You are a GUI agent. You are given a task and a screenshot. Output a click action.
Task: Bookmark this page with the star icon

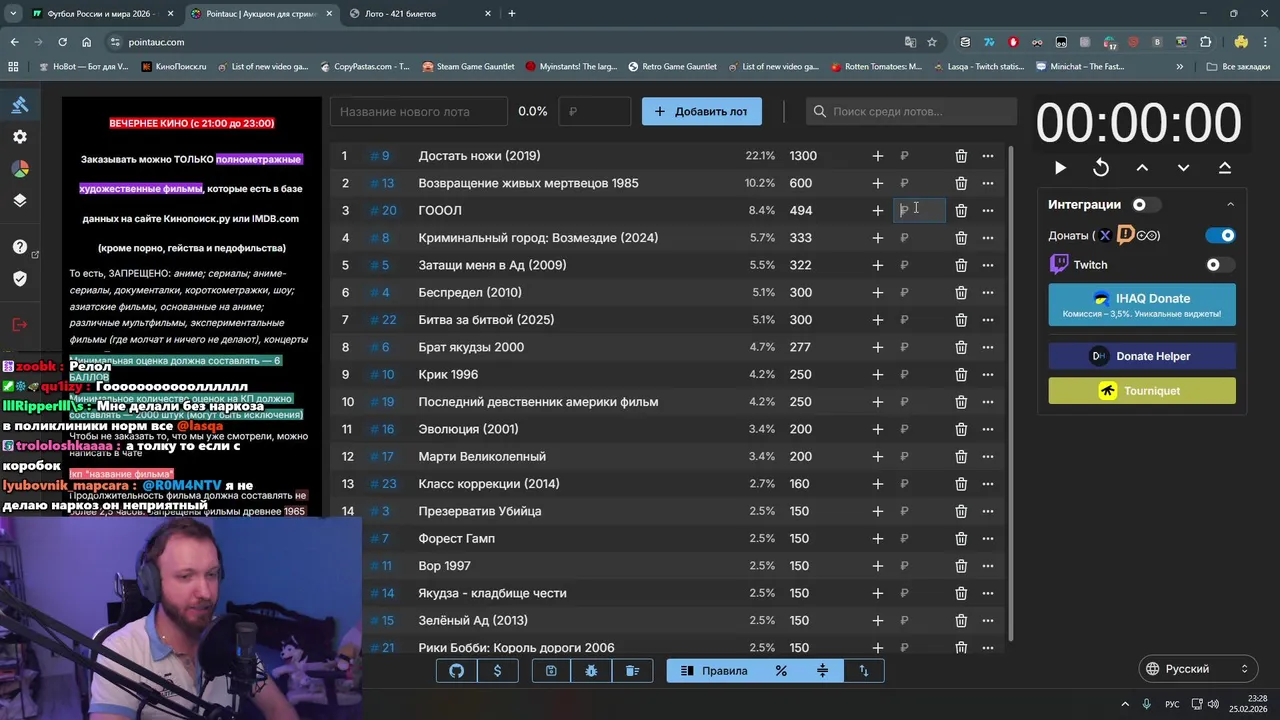[932, 42]
